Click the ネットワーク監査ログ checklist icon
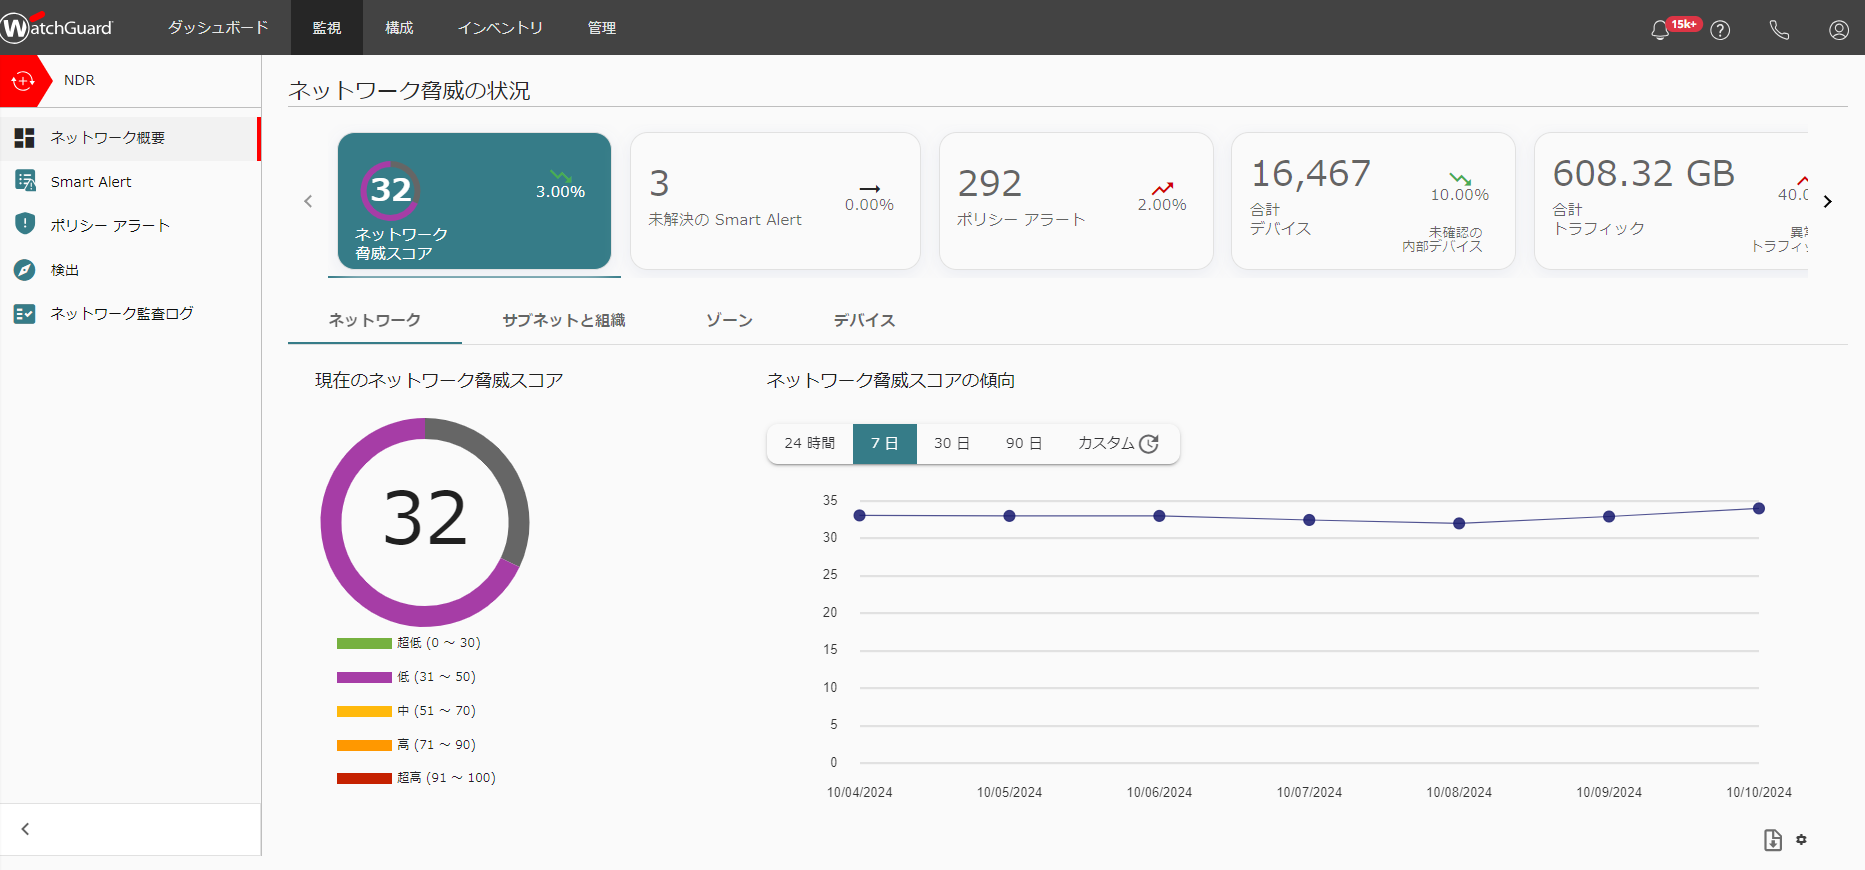 [x=25, y=314]
